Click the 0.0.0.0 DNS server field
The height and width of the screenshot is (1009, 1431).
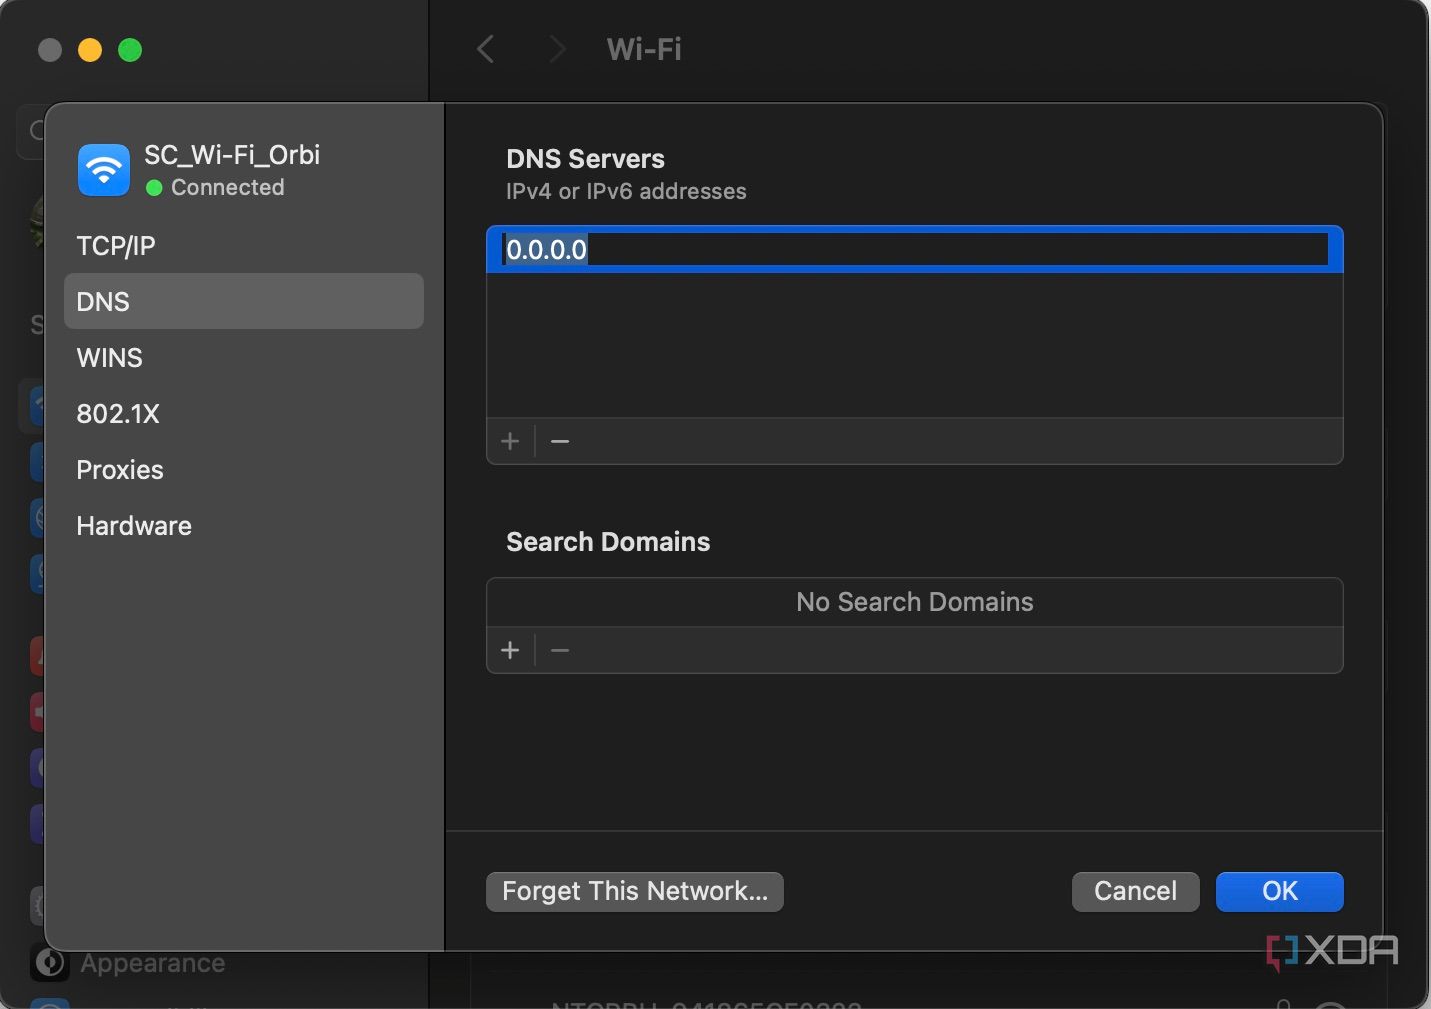pyautogui.click(x=914, y=250)
